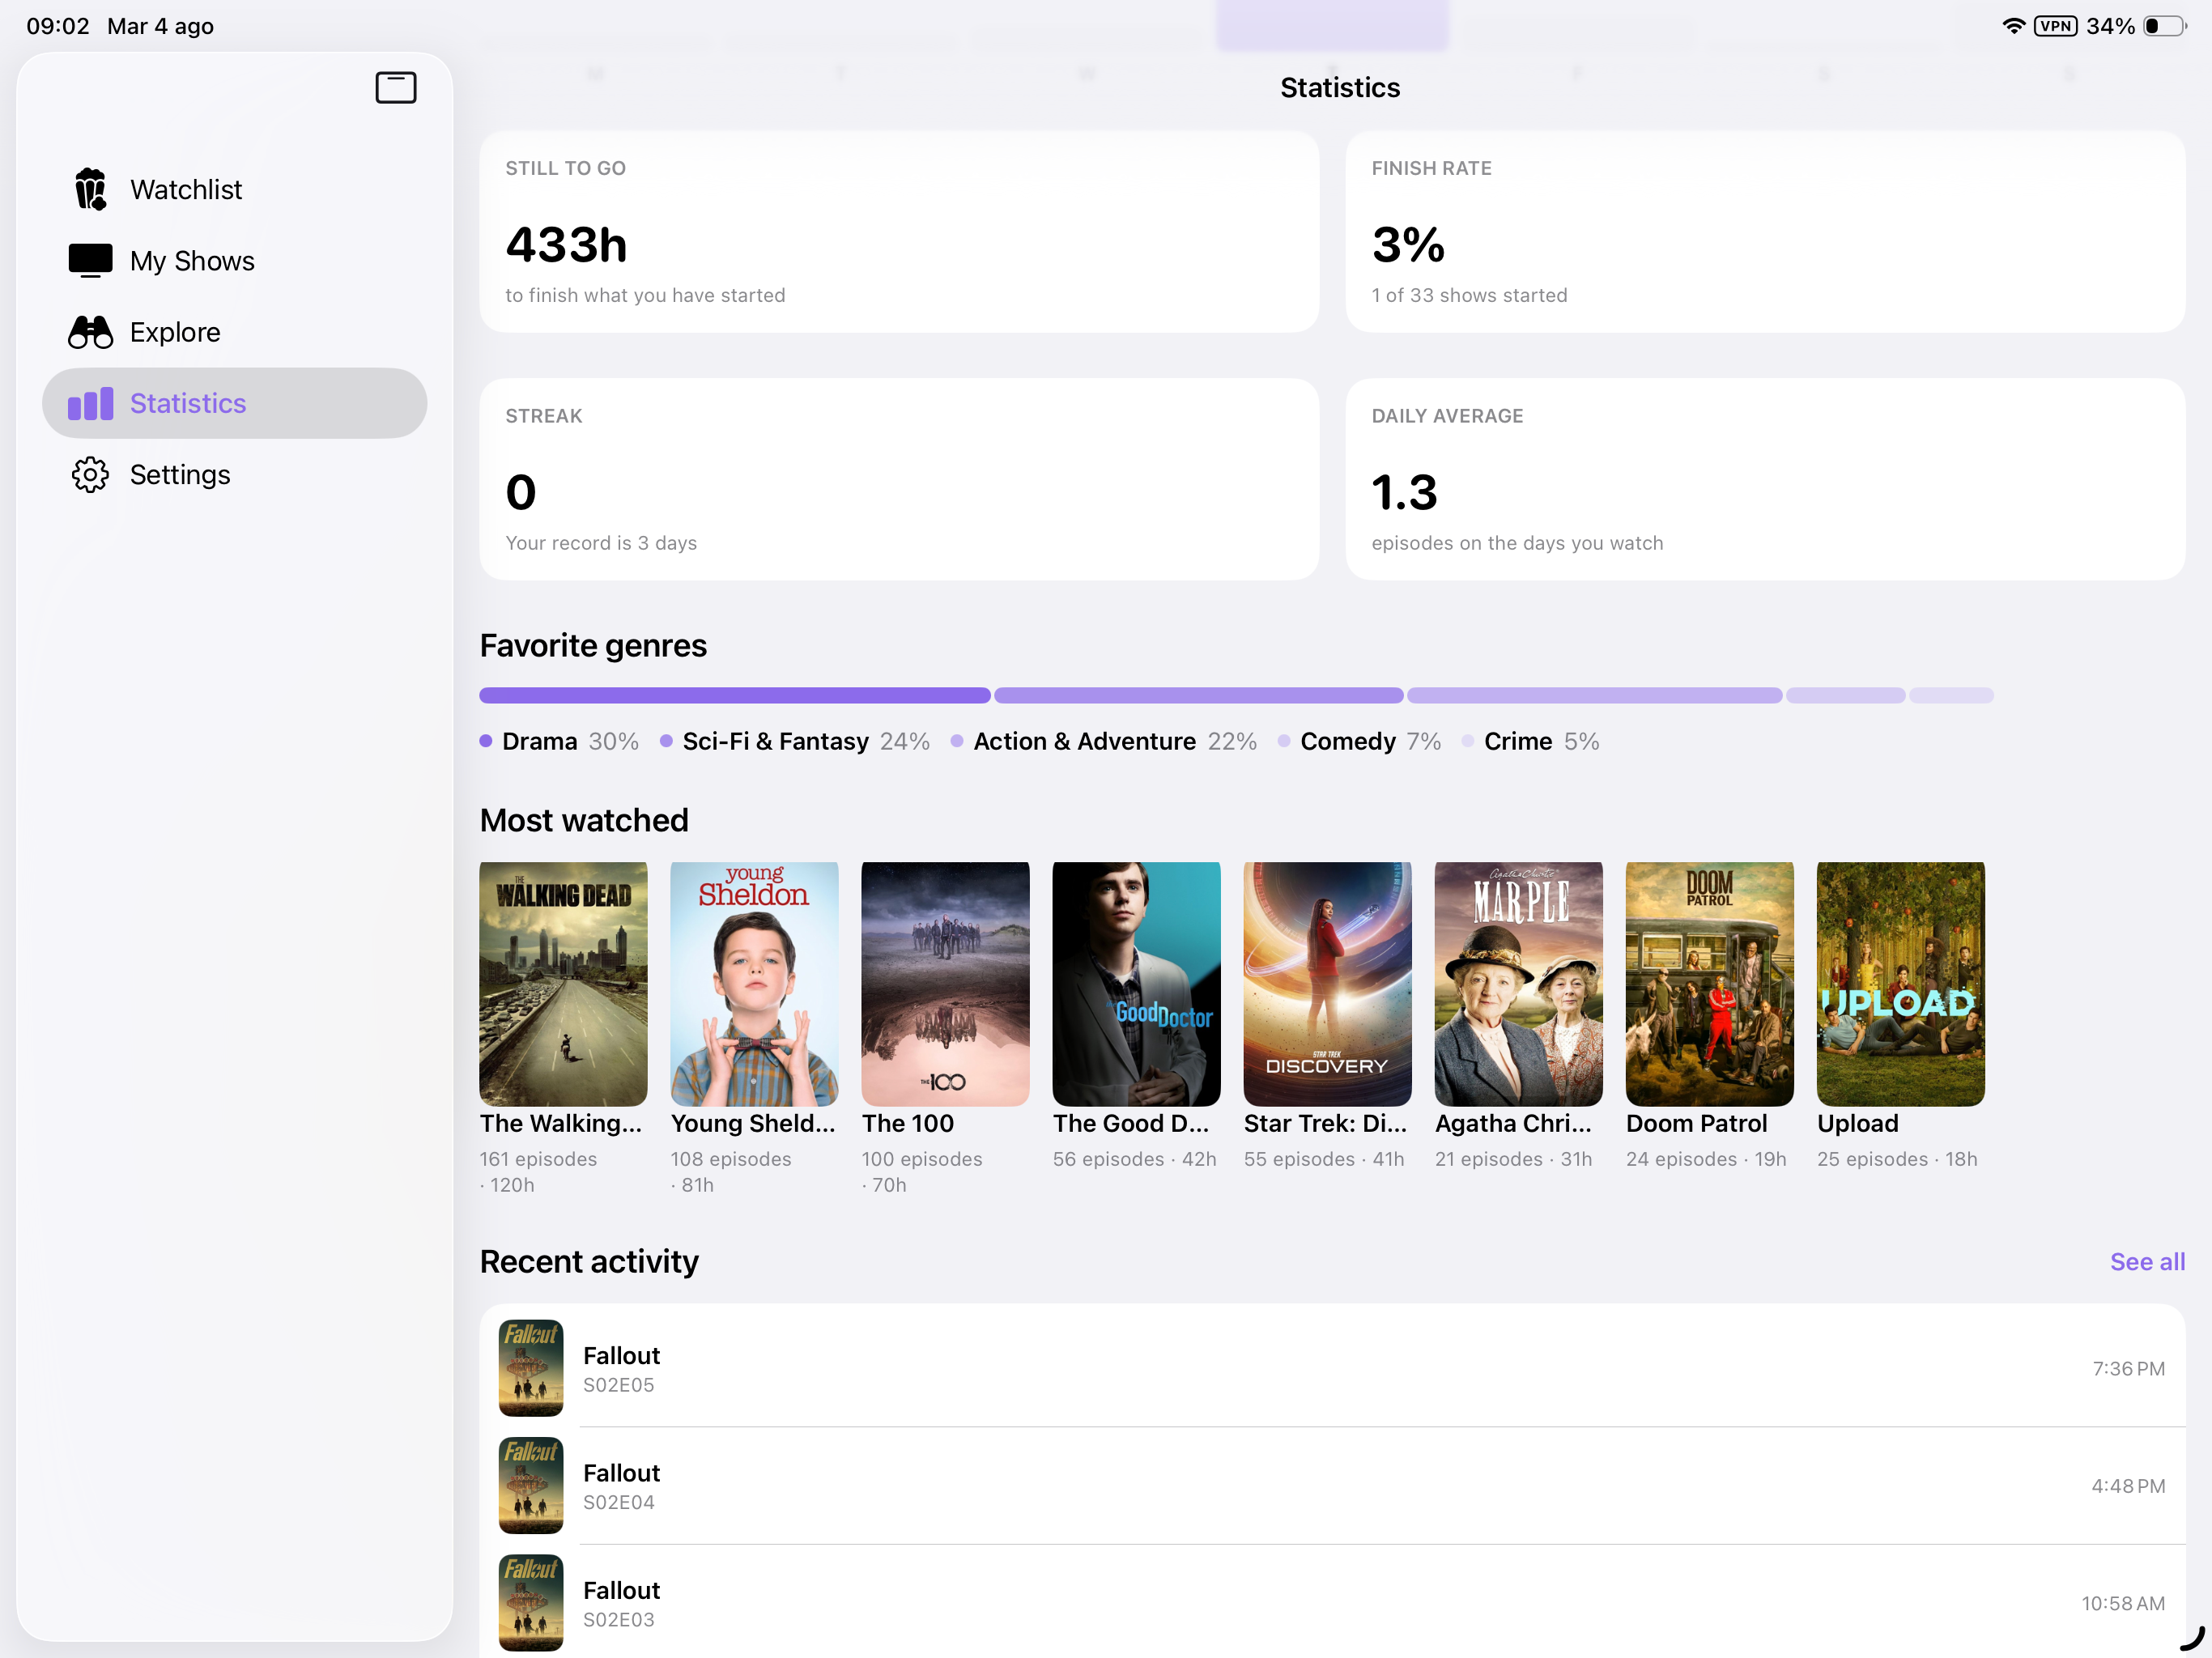Click the Watchlist popcorn icon
The image size is (2212, 1658).
(x=90, y=189)
